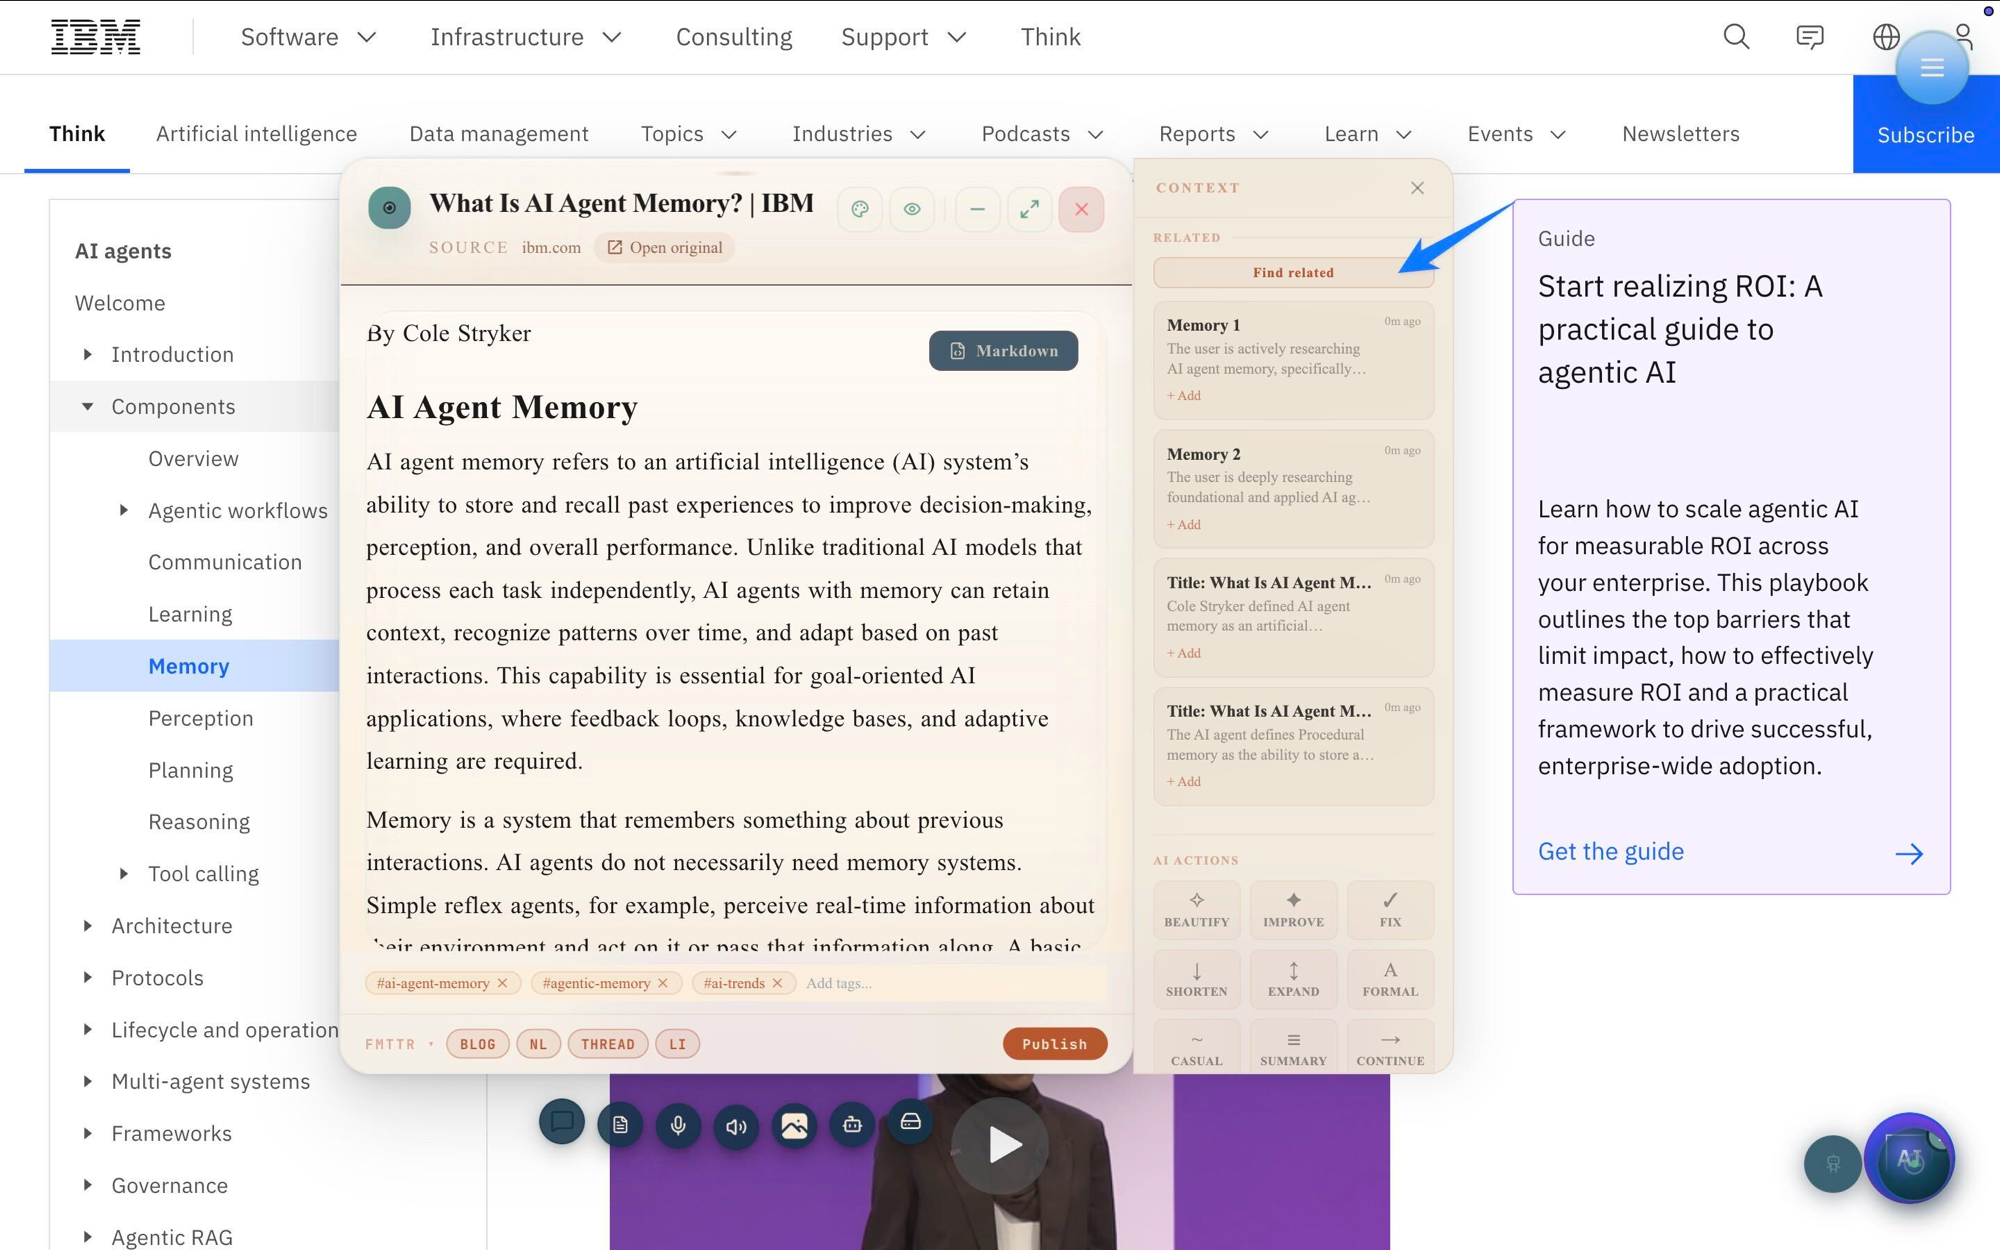Switch to Markdown view
This screenshot has height=1250, width=2000.
[1003, 351]
